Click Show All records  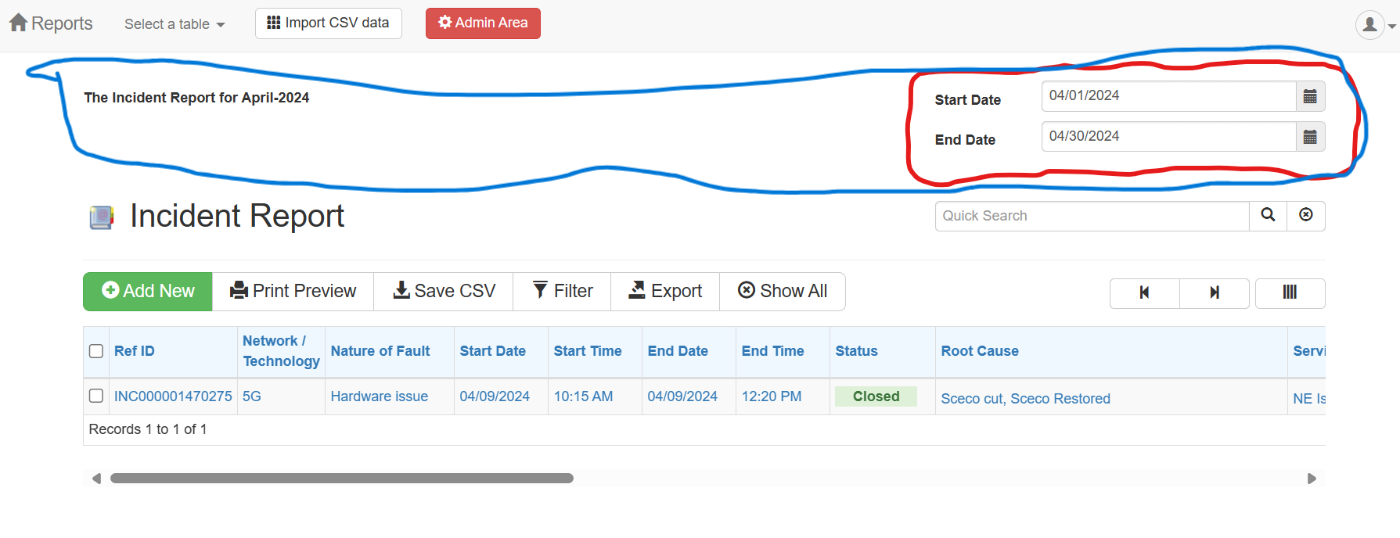[783, 291]
